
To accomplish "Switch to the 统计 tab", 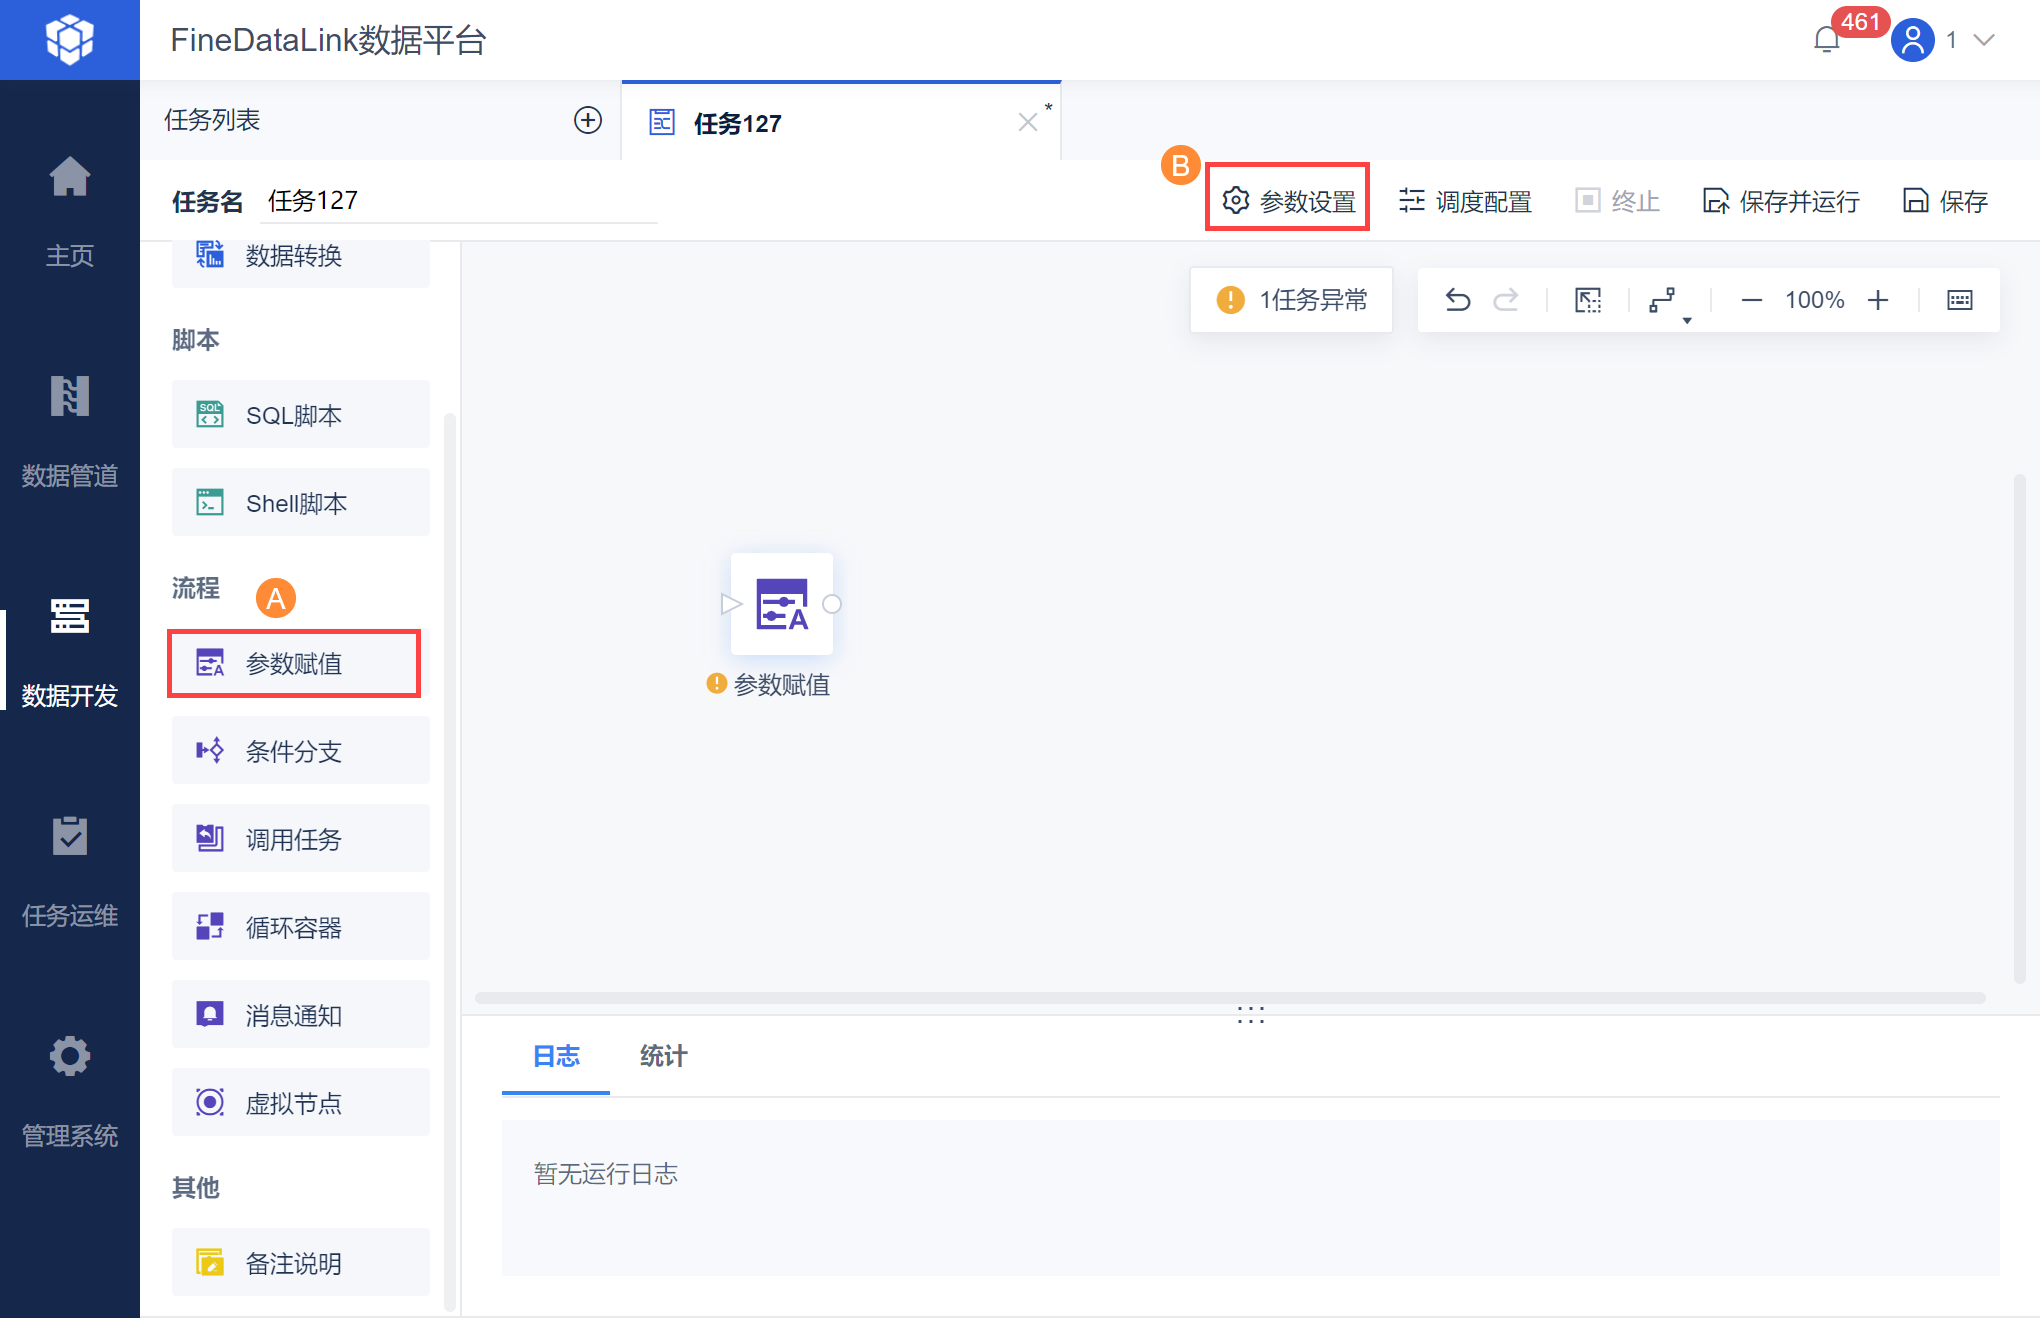I will point(663,1056).
